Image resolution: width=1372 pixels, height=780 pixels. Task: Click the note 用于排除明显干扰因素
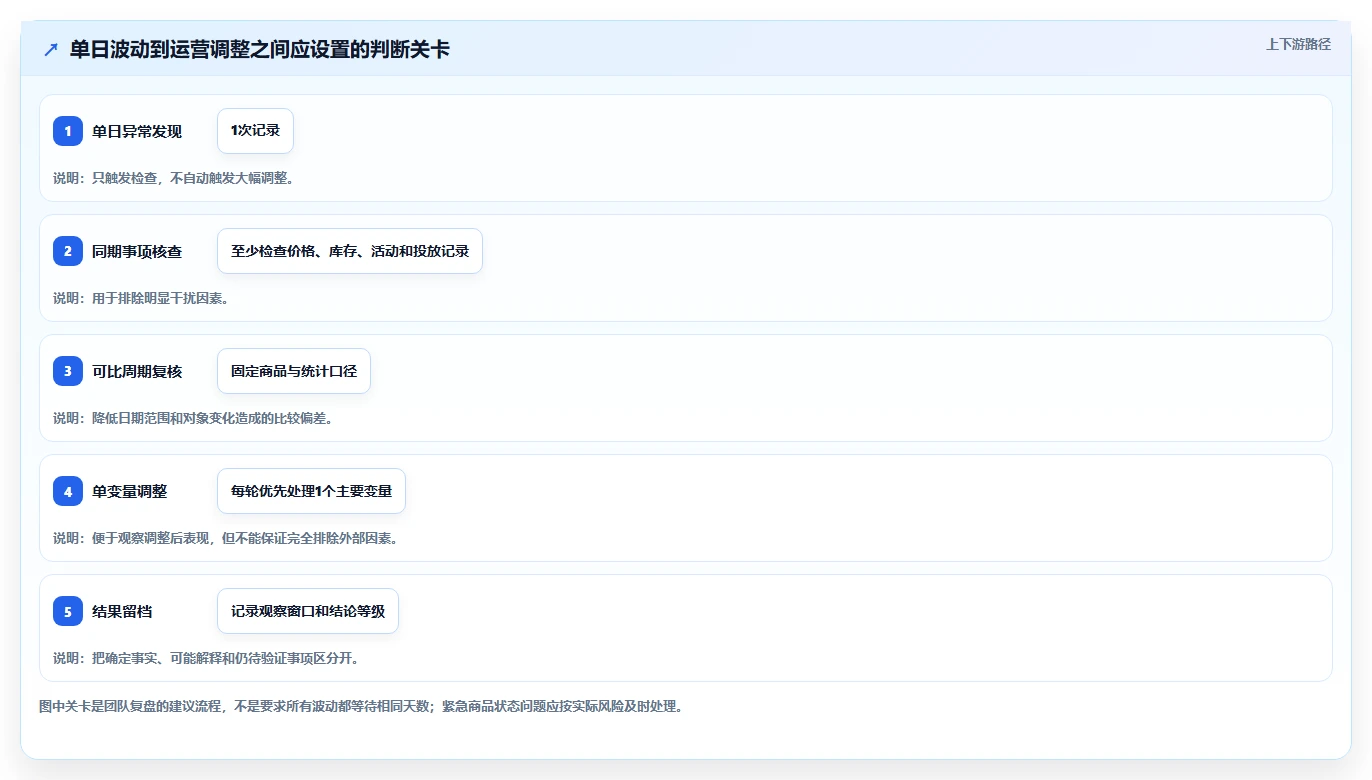click(x=141, y=298)
